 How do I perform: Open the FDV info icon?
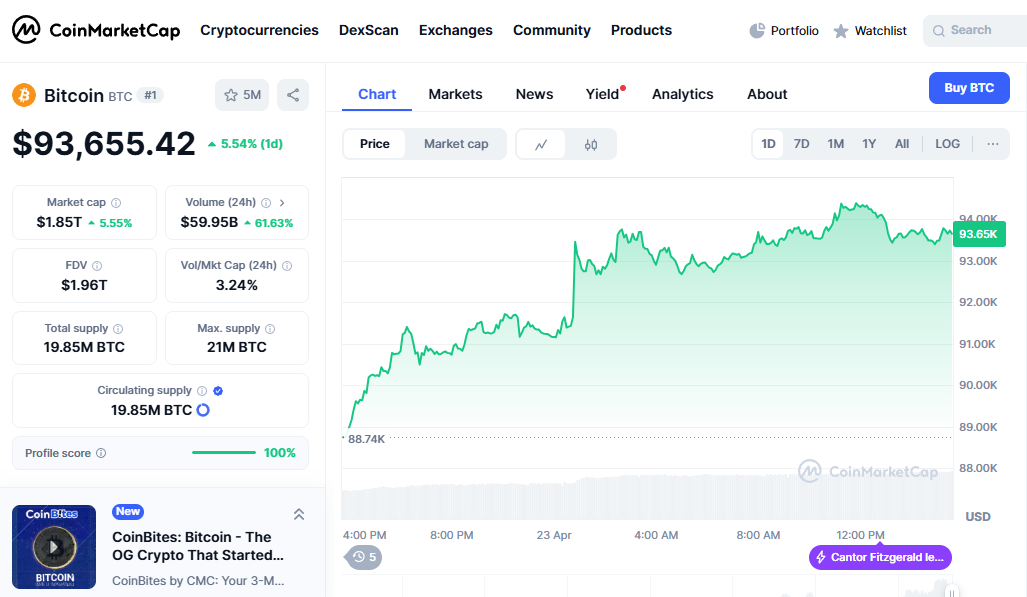97,266
